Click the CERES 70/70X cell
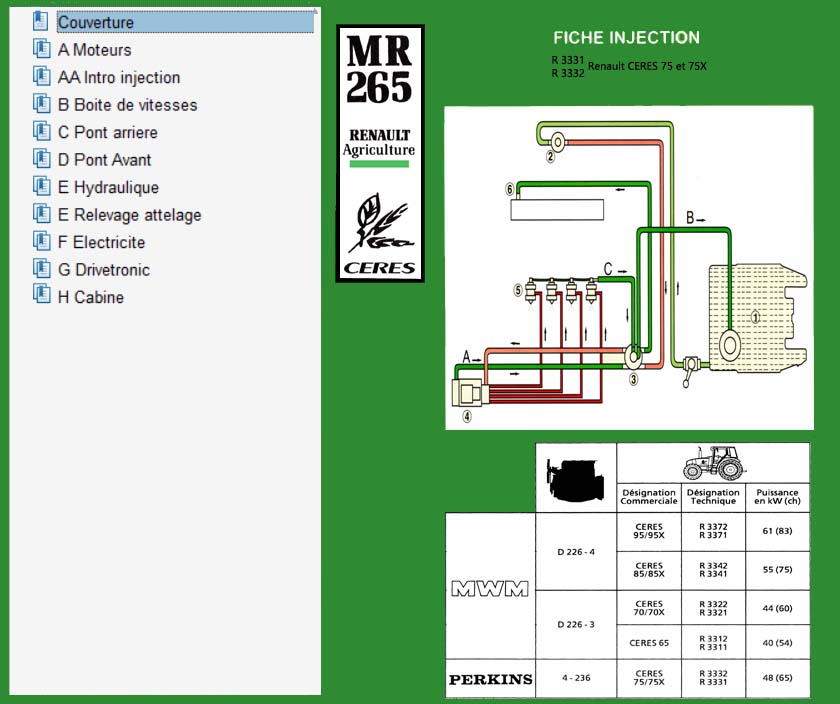This screenshot has height=704, width=840. (649, 608)
